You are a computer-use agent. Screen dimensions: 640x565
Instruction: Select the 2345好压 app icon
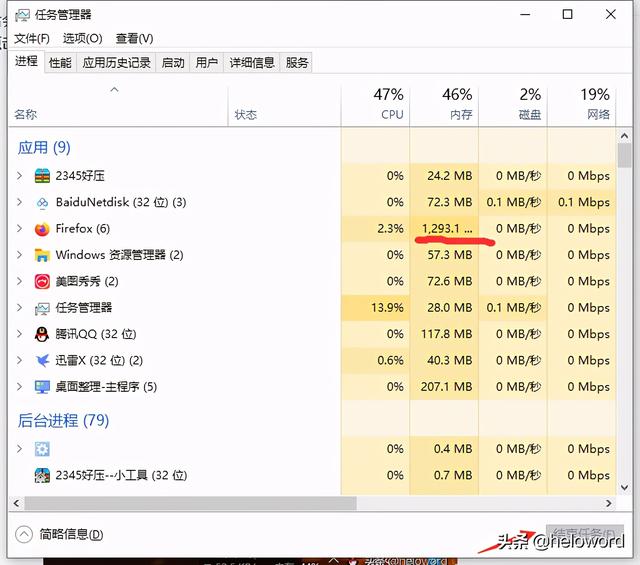click(42, 176)
